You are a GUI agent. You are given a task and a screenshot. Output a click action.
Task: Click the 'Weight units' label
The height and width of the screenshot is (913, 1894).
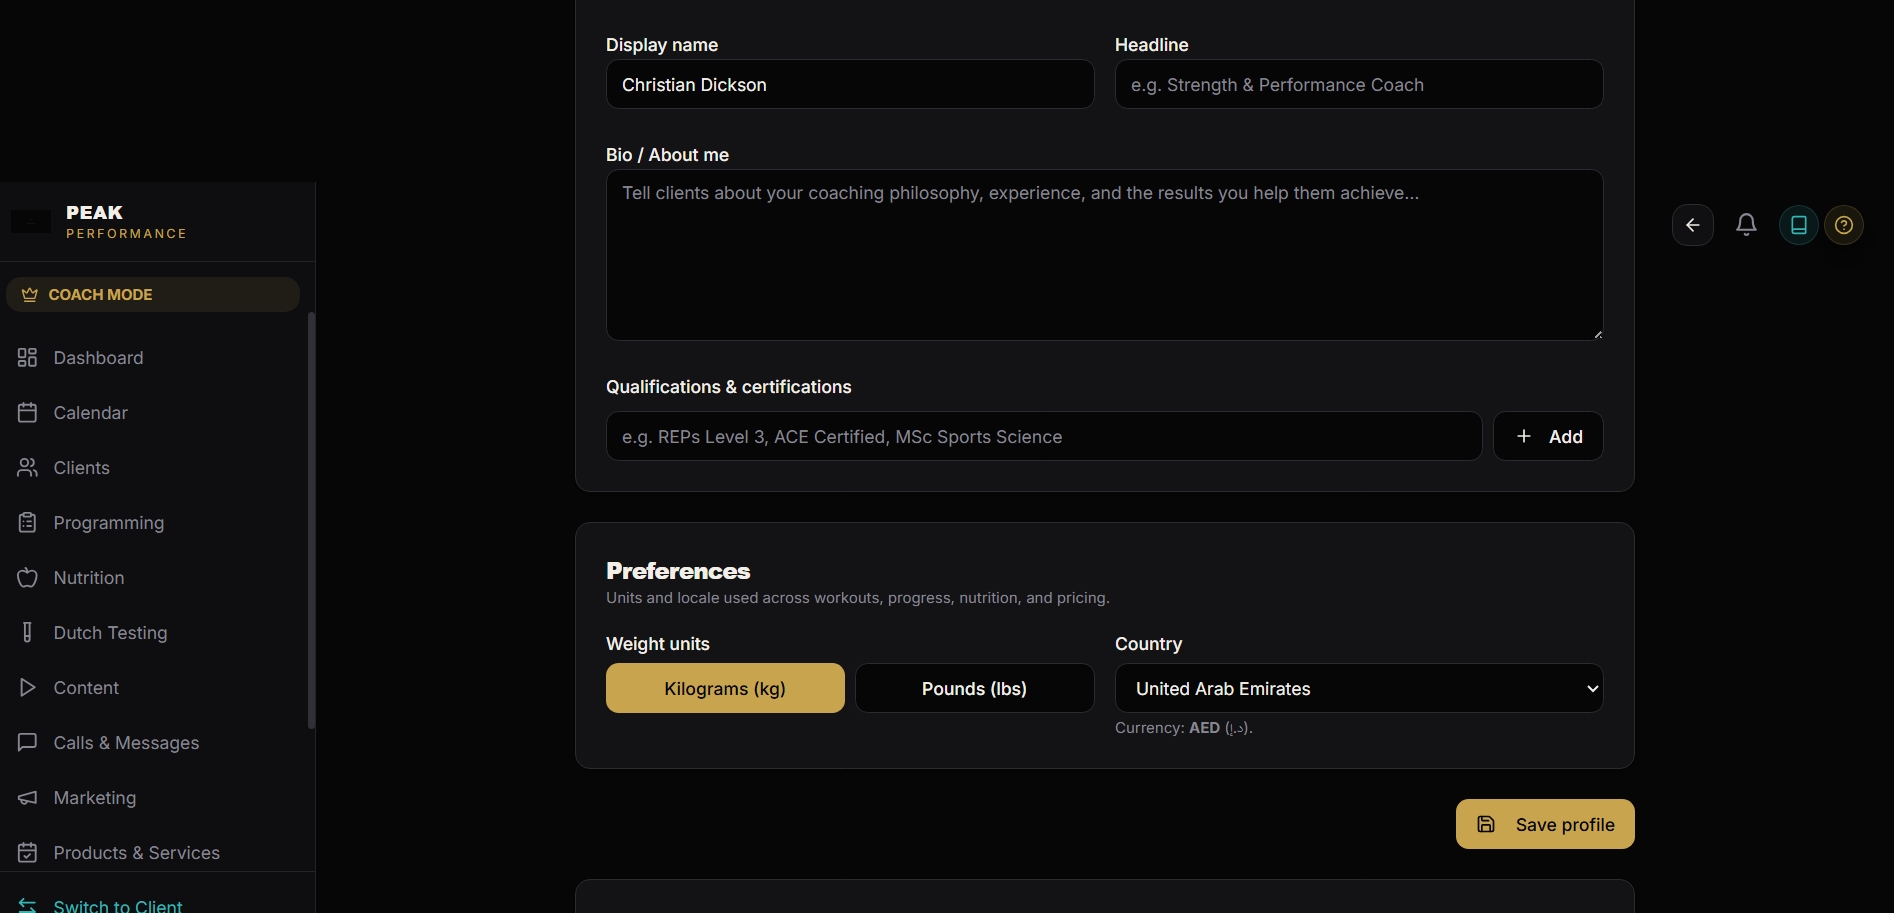point(658,644)
